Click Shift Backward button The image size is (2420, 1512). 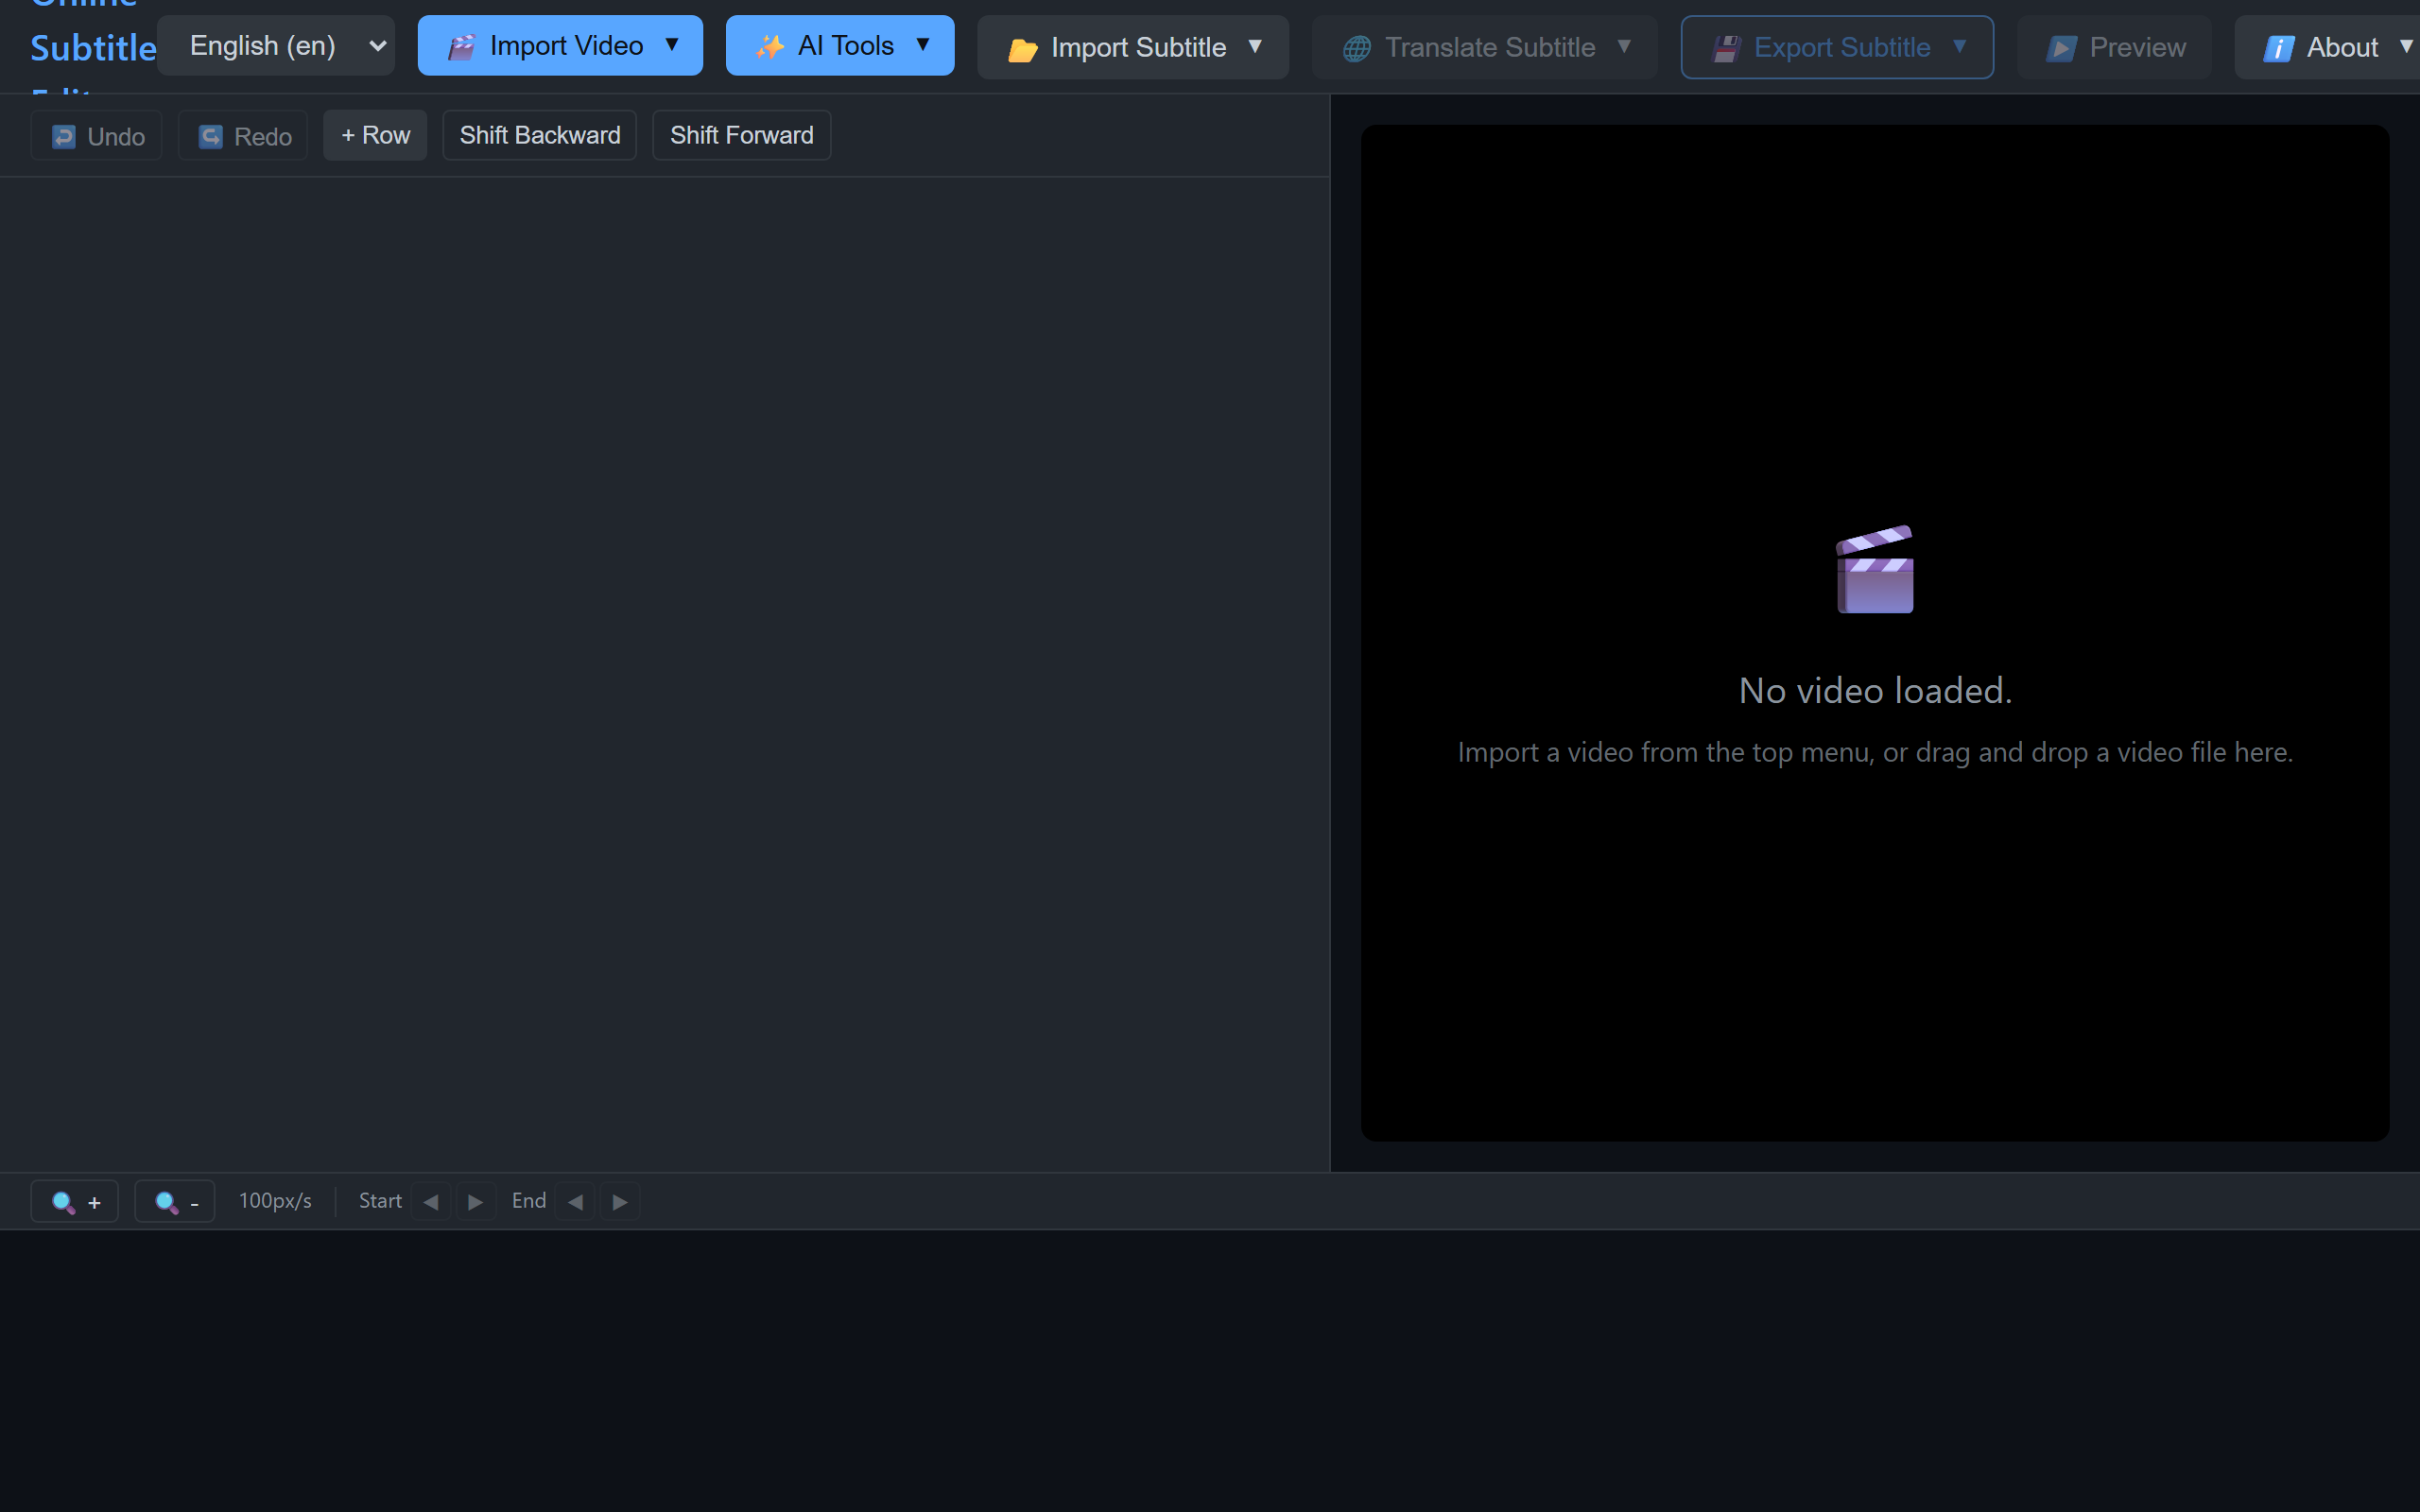(540, 135)
